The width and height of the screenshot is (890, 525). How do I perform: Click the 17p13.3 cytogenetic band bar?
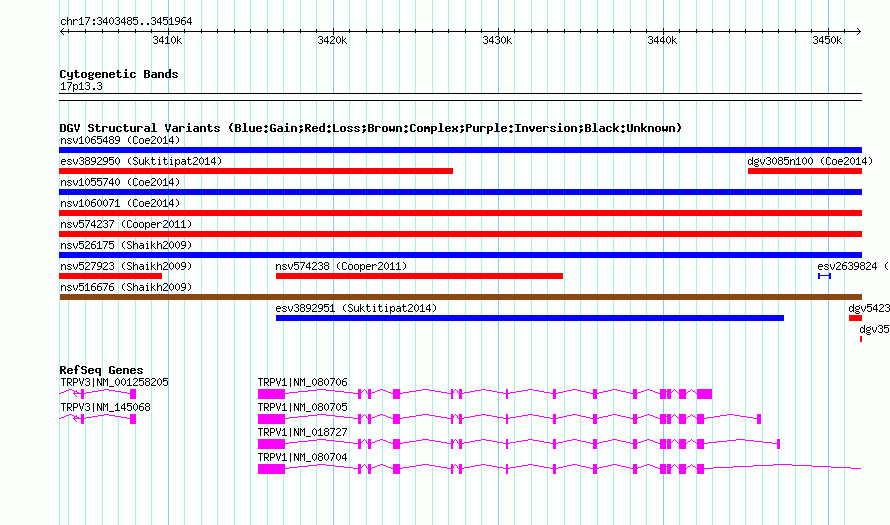(460, 97)
